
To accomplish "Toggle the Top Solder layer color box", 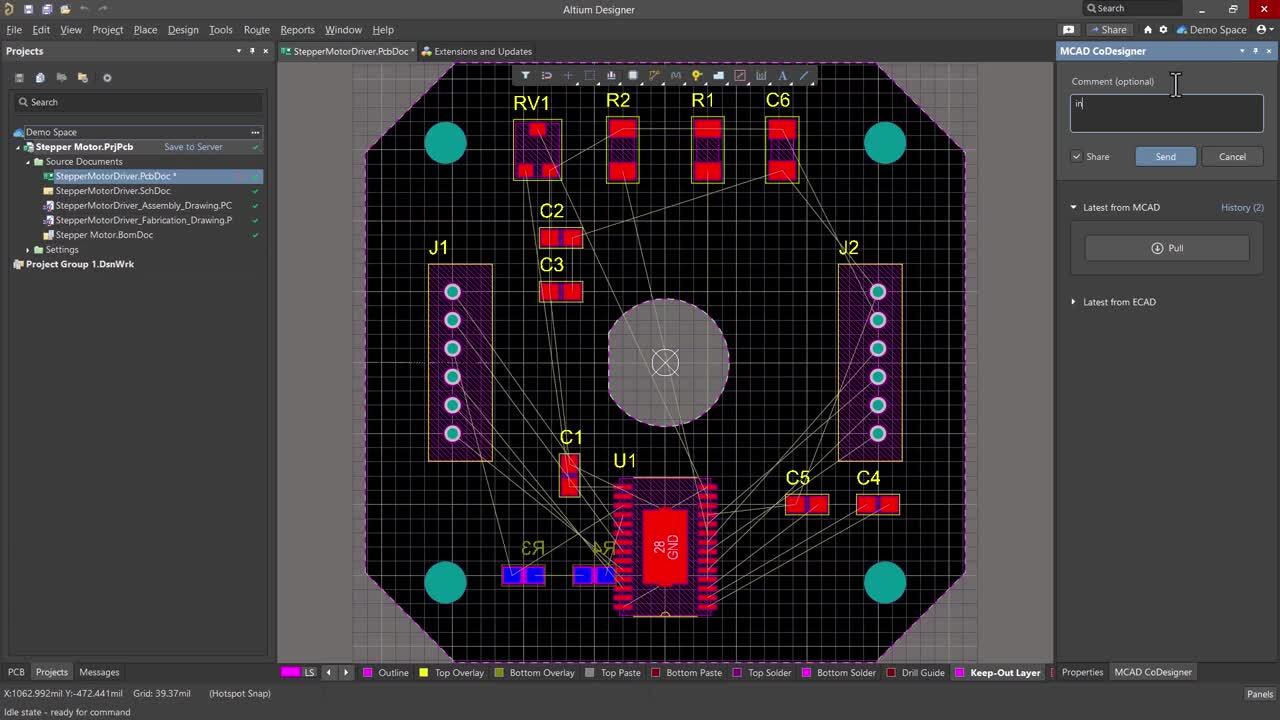I will [738, 673].
